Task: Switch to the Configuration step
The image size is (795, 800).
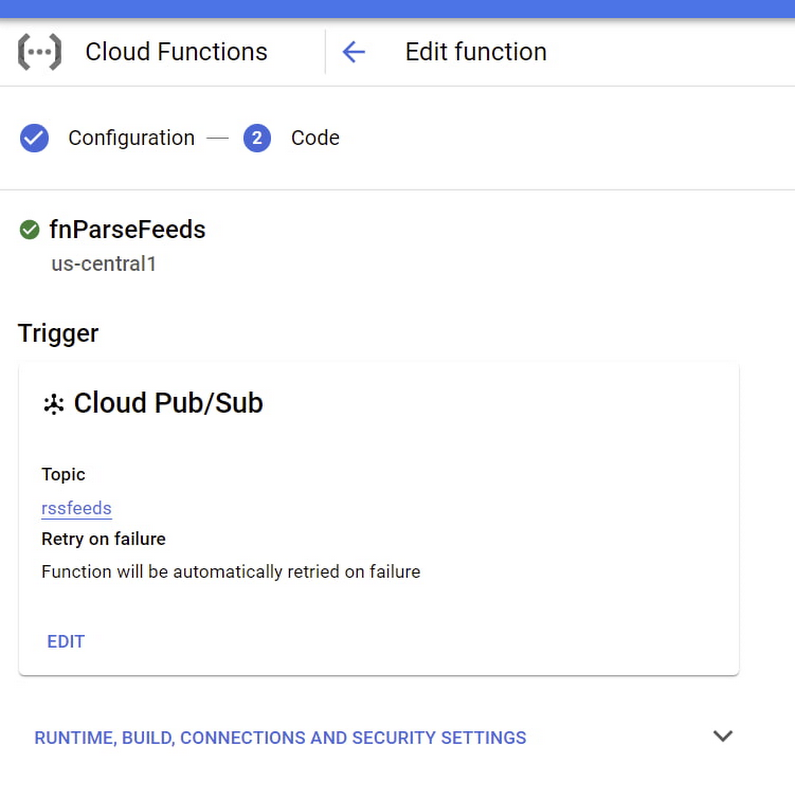Action: point(131,138)
